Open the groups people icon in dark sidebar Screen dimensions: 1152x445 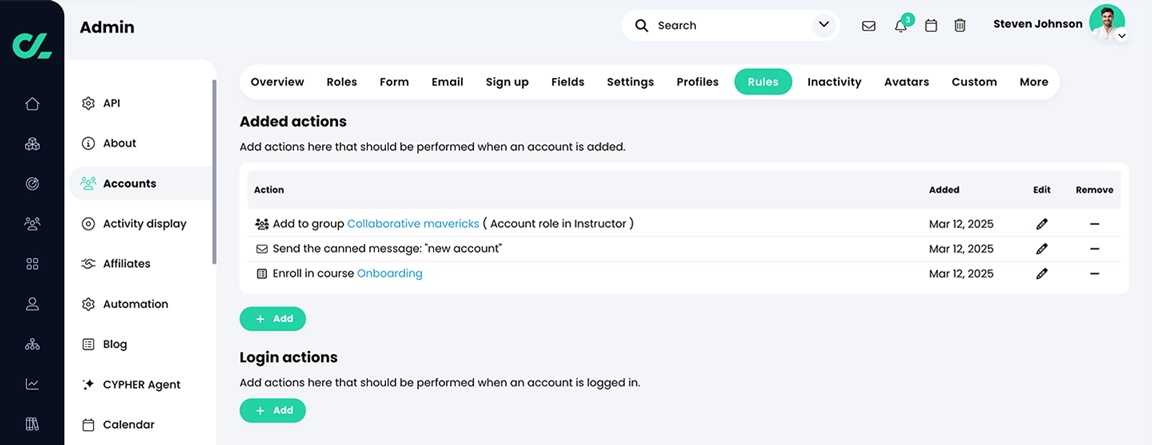(x=32, y=223)
